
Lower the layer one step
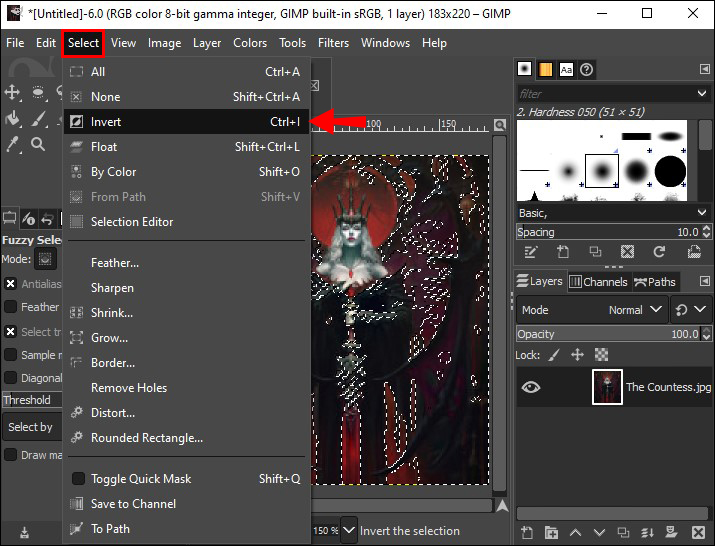click(599, 532)
